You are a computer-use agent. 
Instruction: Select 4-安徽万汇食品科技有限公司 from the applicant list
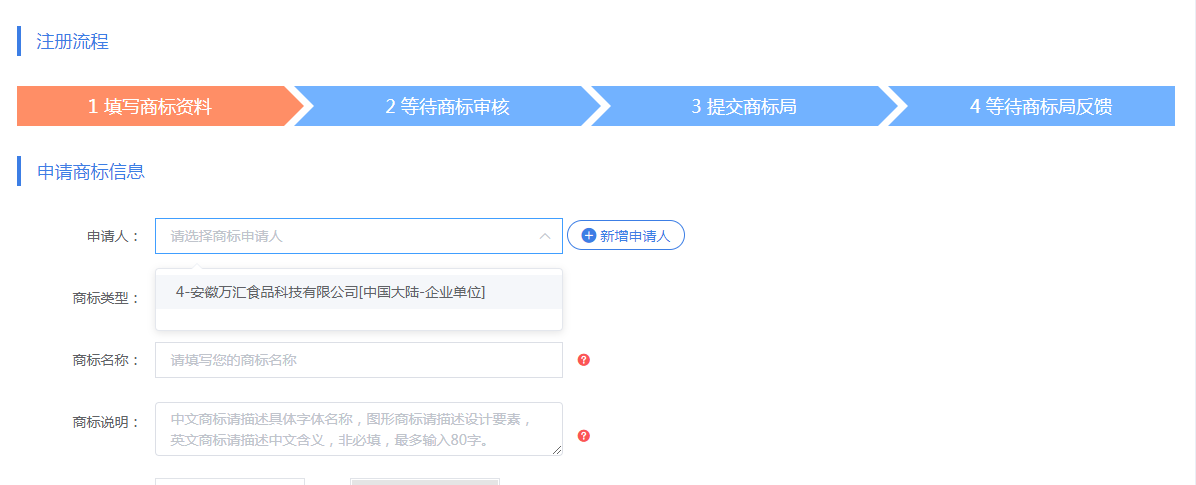tap(330, 292)
